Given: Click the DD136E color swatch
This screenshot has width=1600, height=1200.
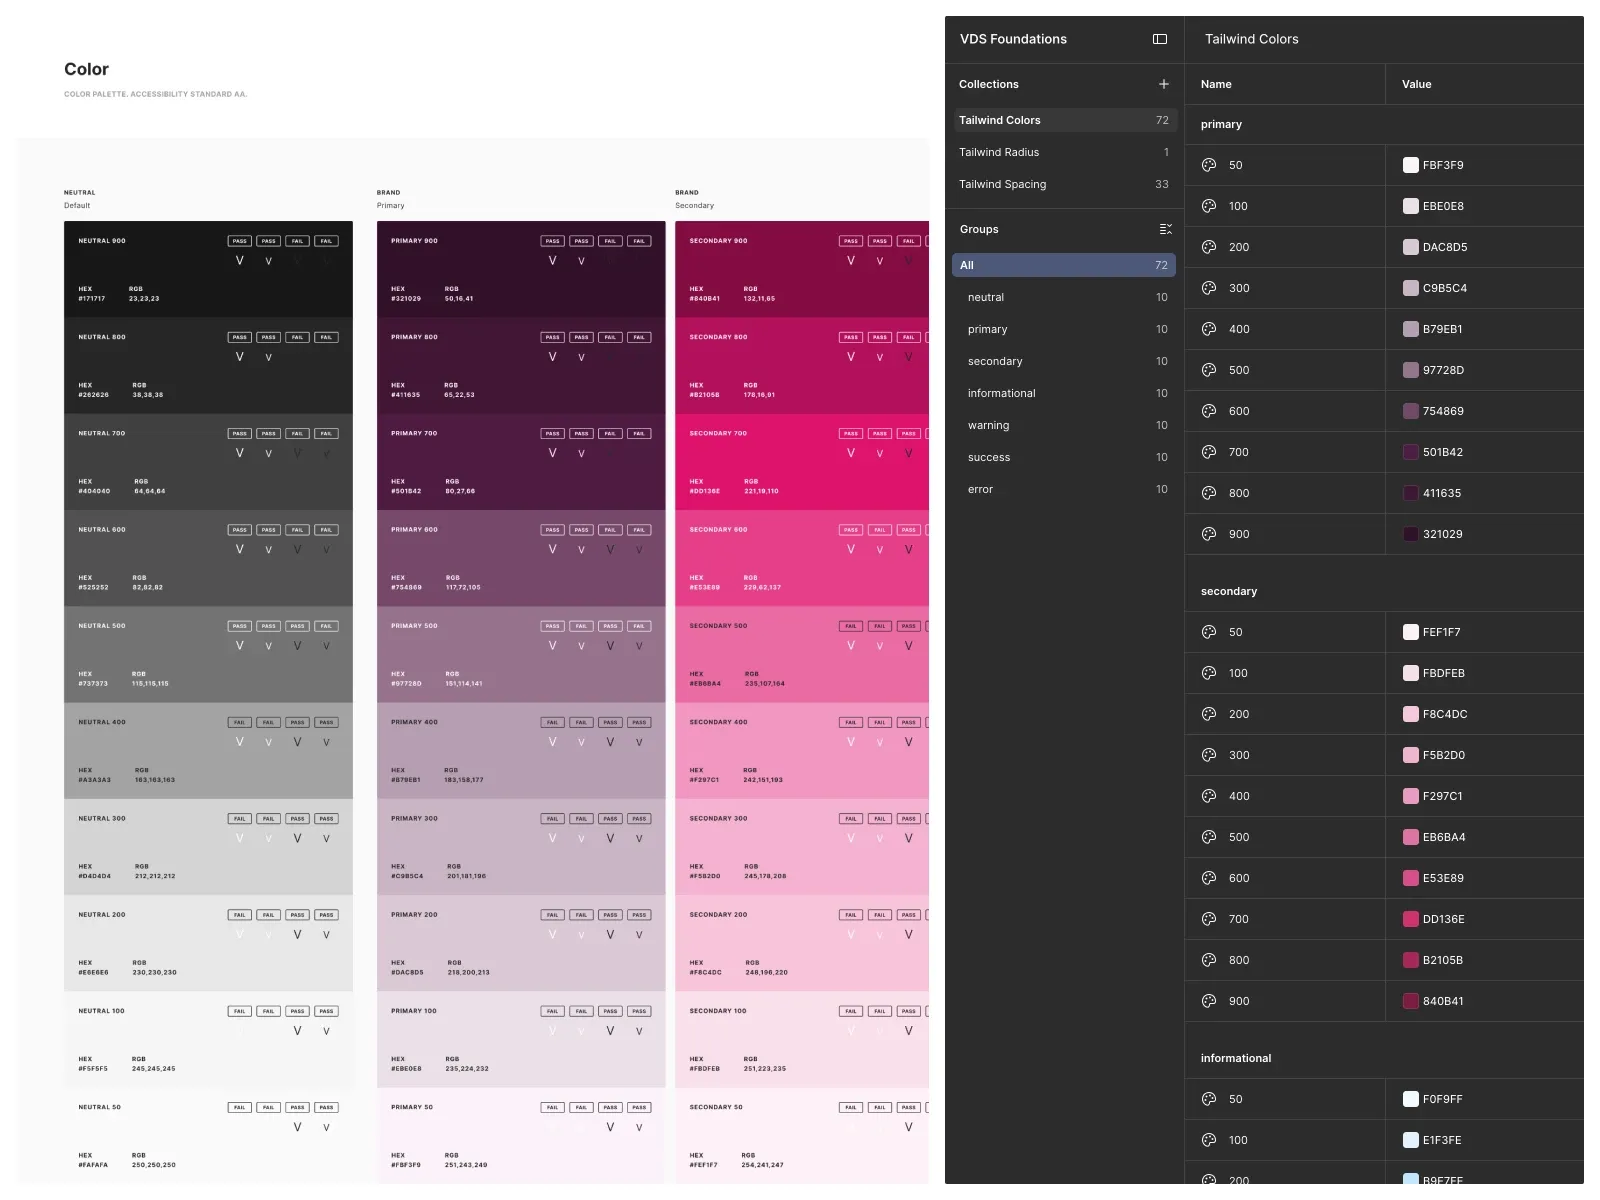Looking at the screenshot, I should click(1411, 919).
